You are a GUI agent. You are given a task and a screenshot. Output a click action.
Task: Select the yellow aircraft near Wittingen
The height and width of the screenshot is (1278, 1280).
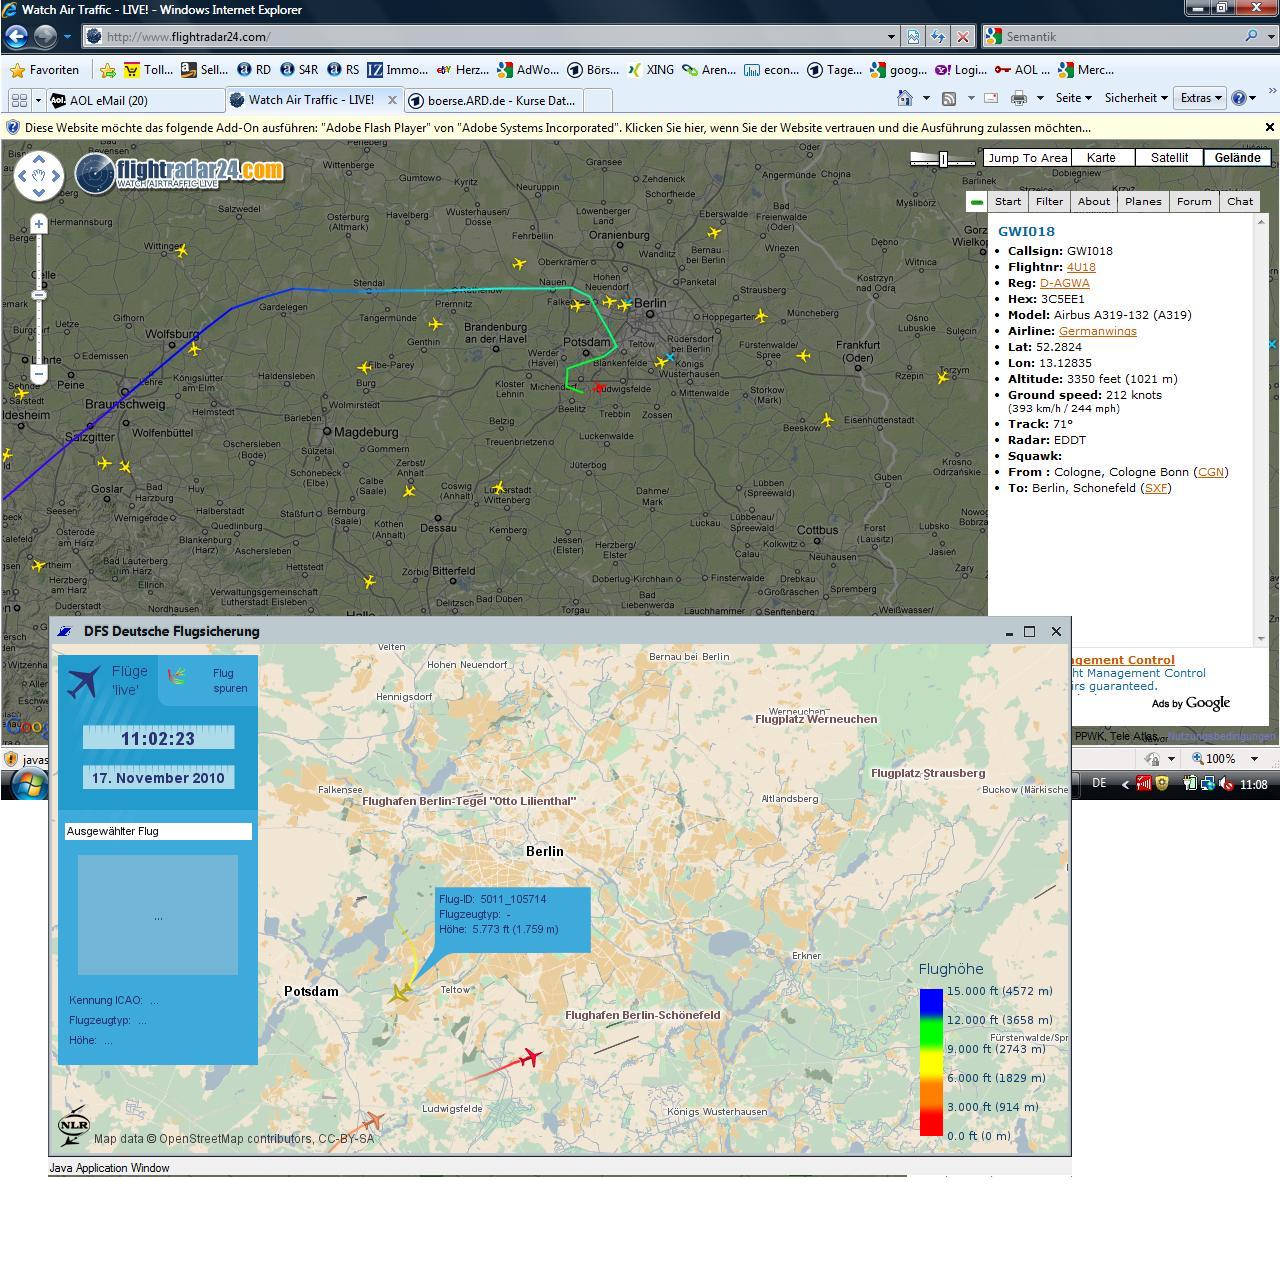coord(182,251)
